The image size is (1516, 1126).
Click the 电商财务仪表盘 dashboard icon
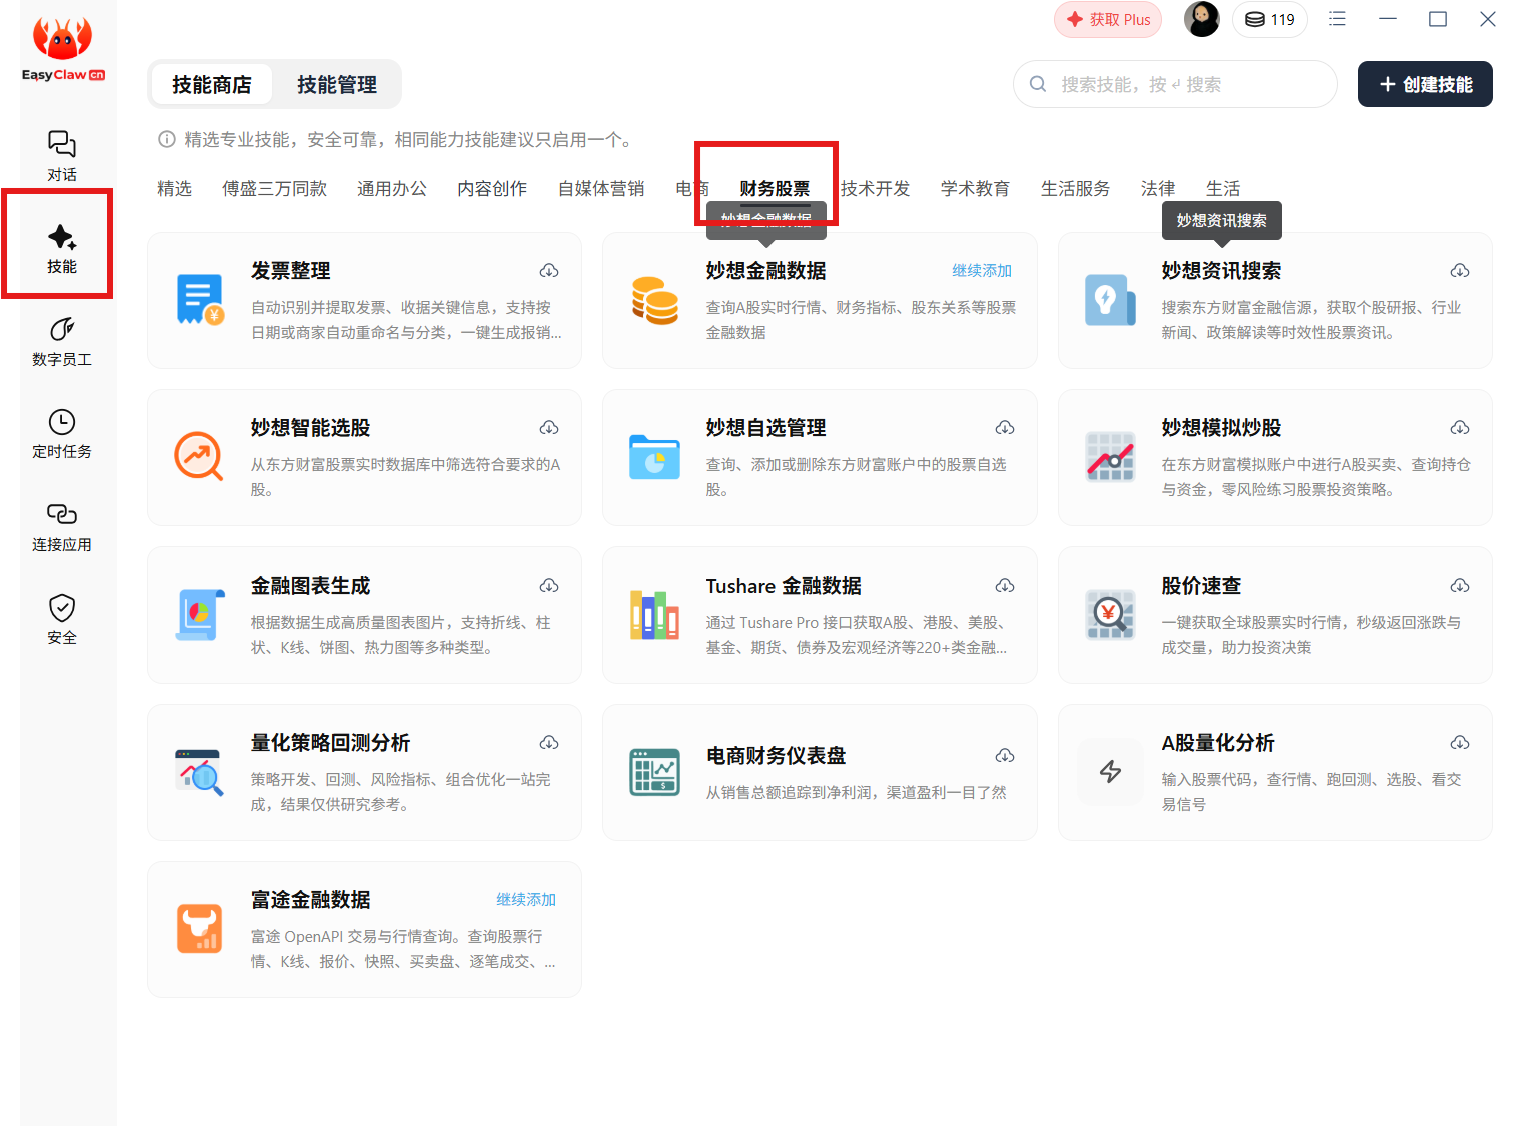coord(655,772)
